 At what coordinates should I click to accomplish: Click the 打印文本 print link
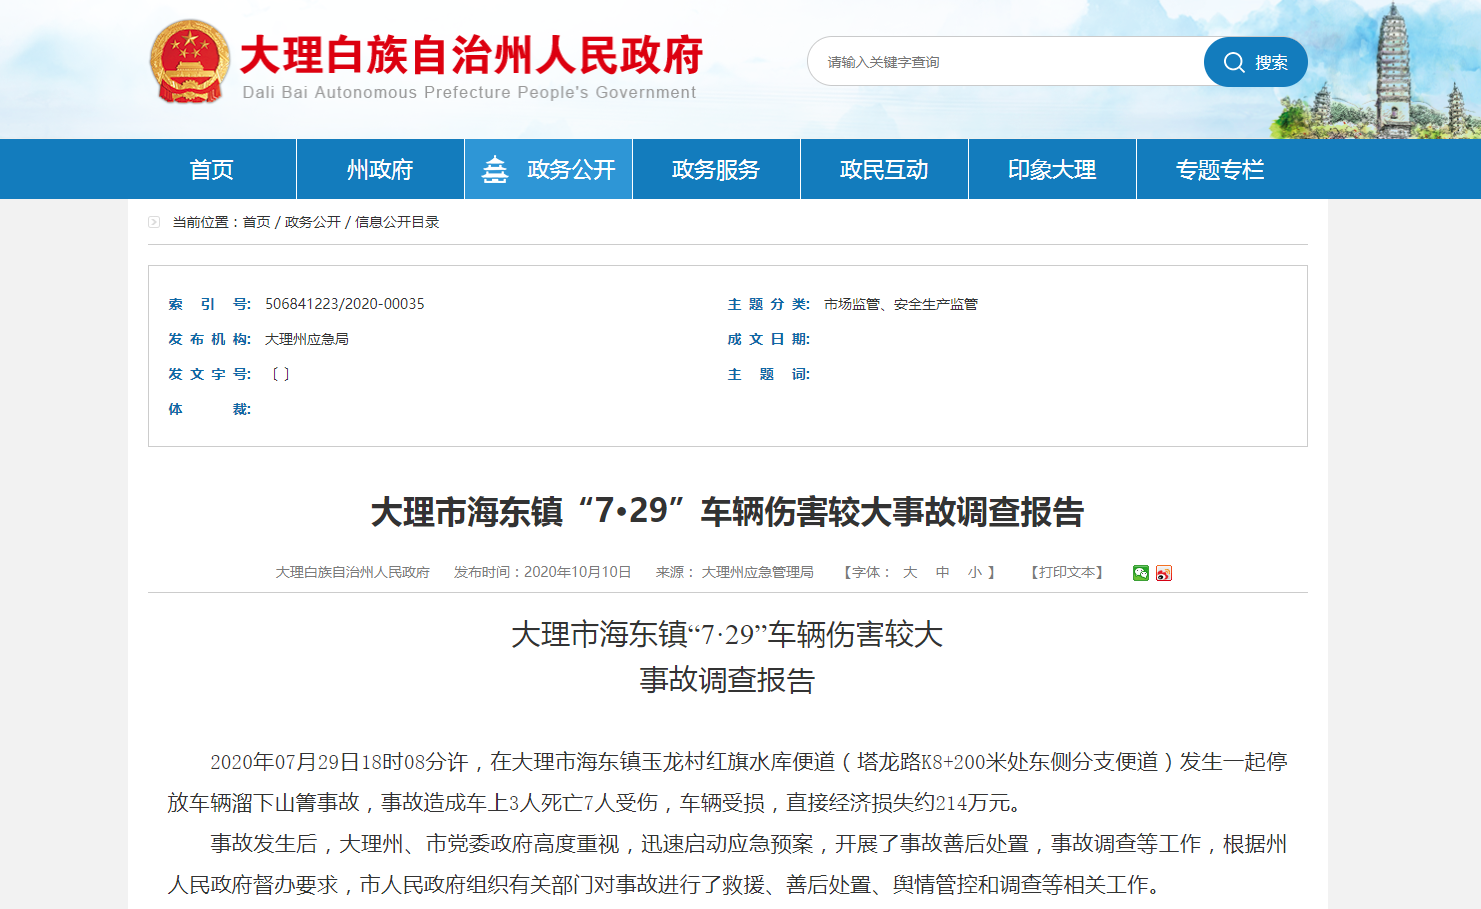pyautogui.click(x=1067, y=572)
